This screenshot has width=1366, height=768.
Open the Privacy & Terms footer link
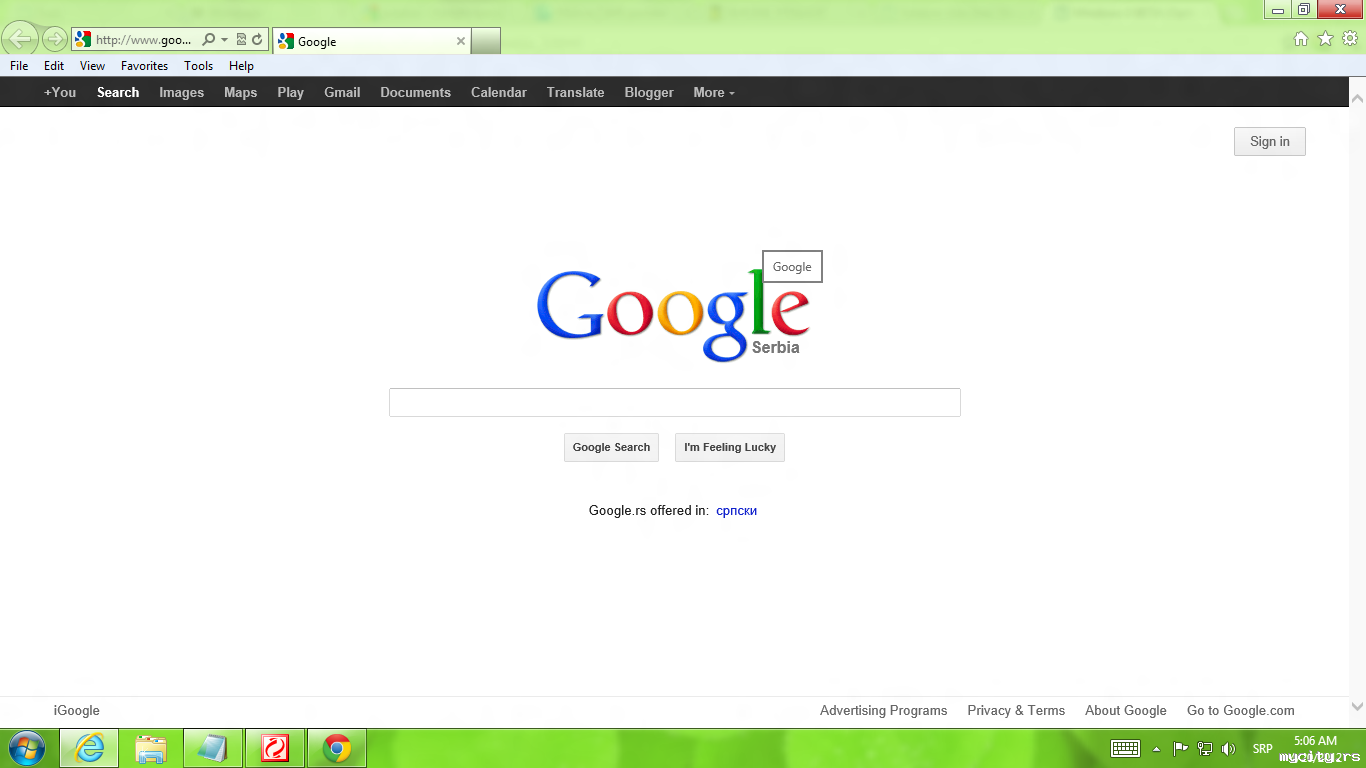coord(1016,710)
